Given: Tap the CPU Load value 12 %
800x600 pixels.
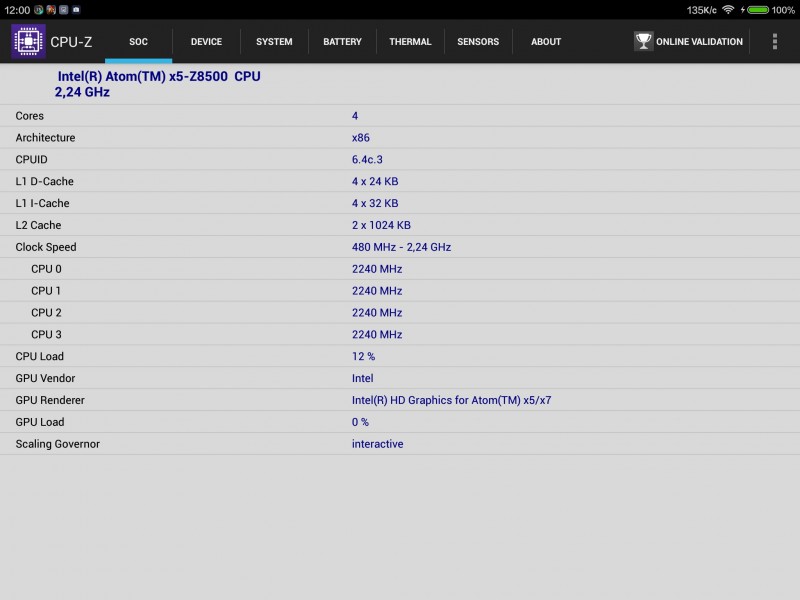Looking at the screenshot, I should point(363,357).
